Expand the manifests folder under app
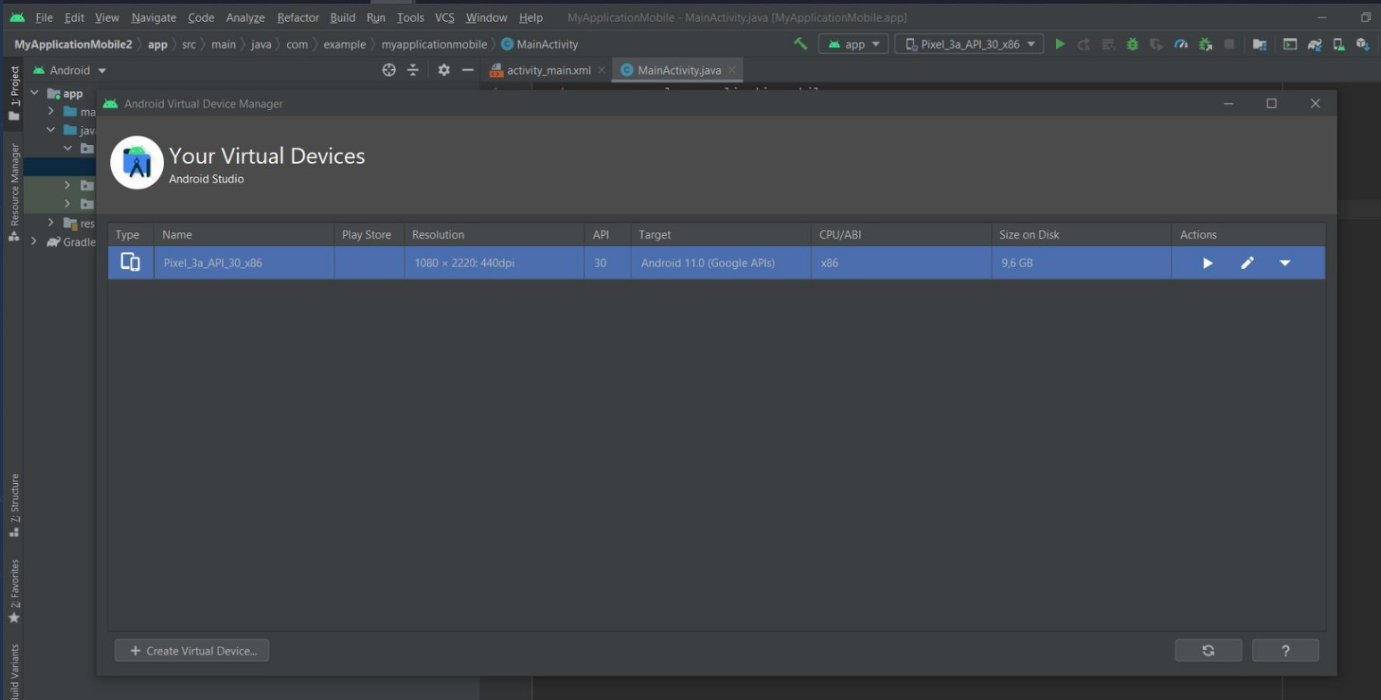This screenshot has width=1381, height=700. click(51, 112)
